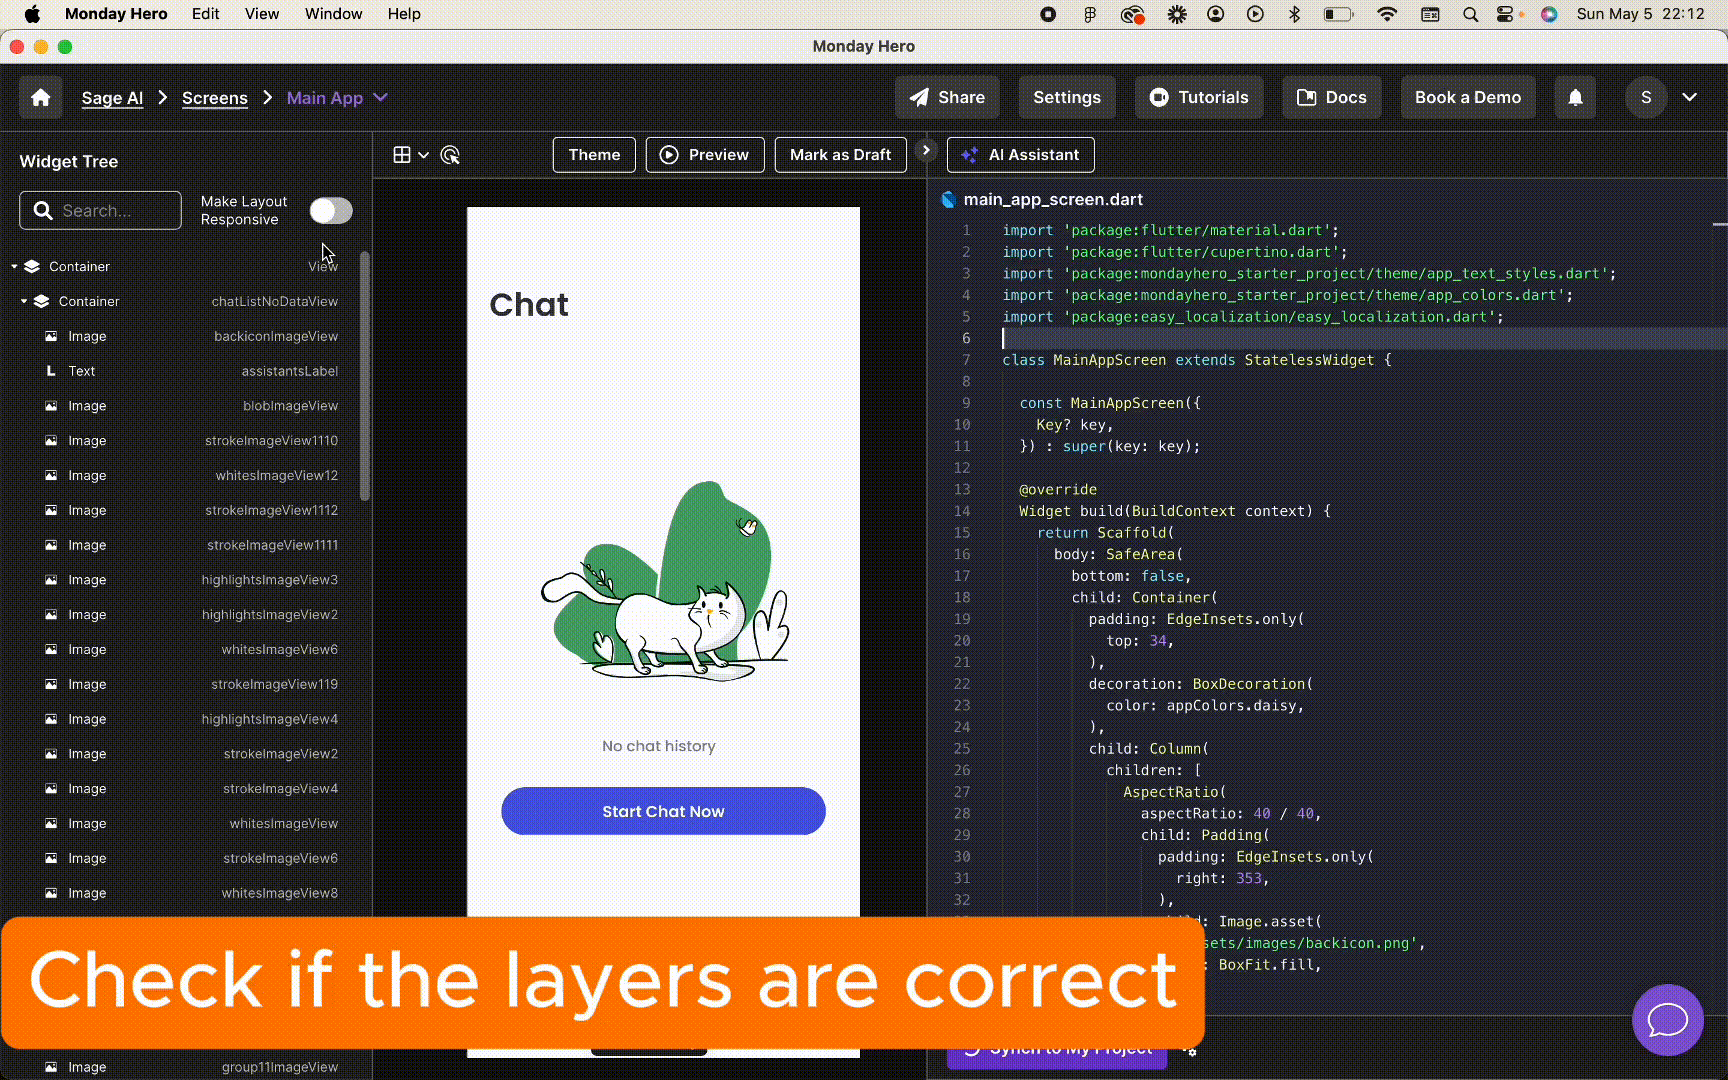Open the notifications bell
The width and height of the screenshot is (1728, 1080).
pyautogui.click(x=1575, y=97)
